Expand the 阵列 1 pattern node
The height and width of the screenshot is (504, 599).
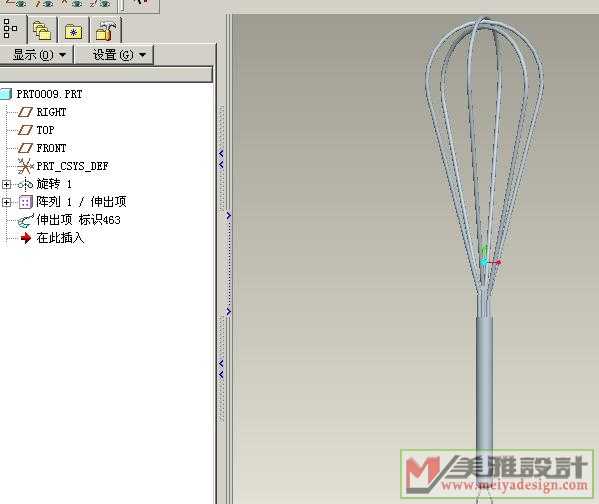click(6, 202)
